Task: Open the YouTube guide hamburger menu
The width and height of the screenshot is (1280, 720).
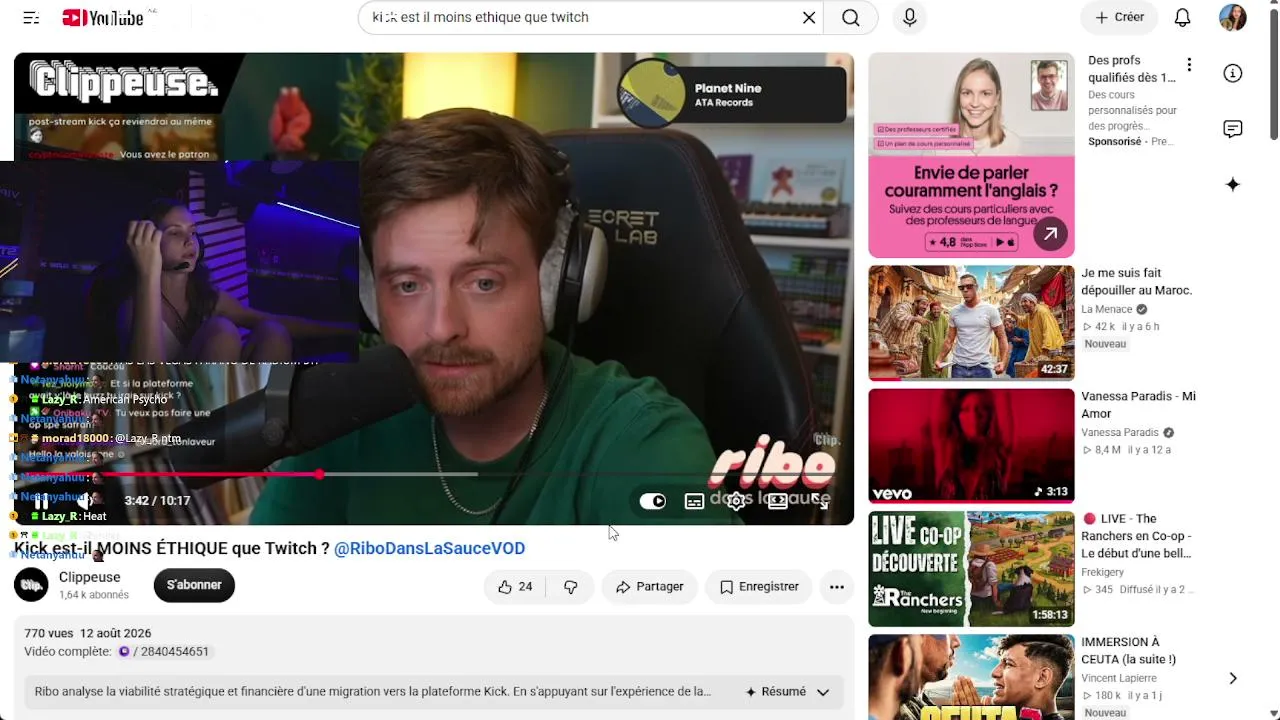Action: 31,17
